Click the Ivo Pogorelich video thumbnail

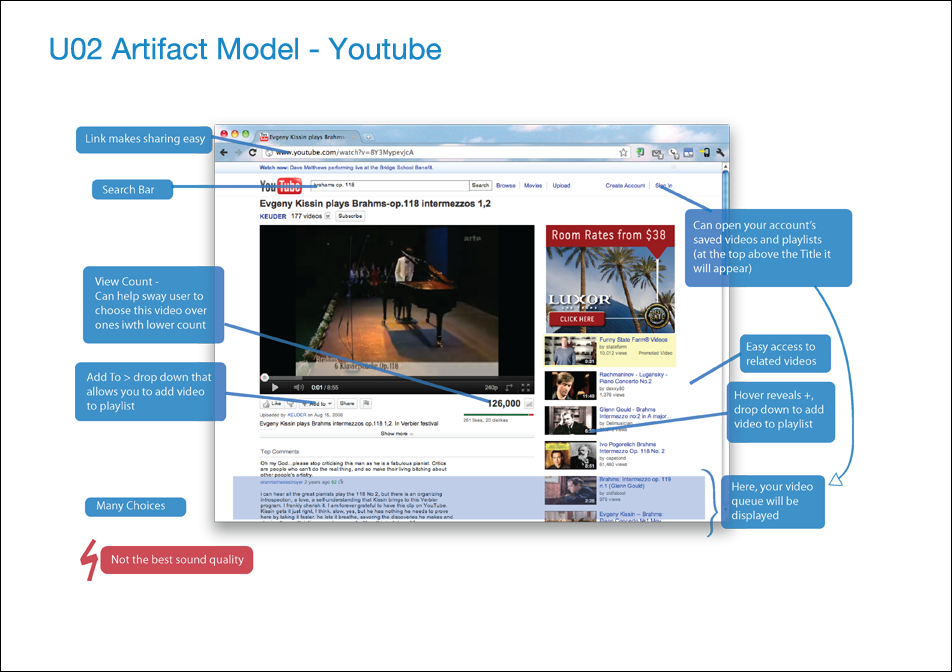(x=571, y=455)
